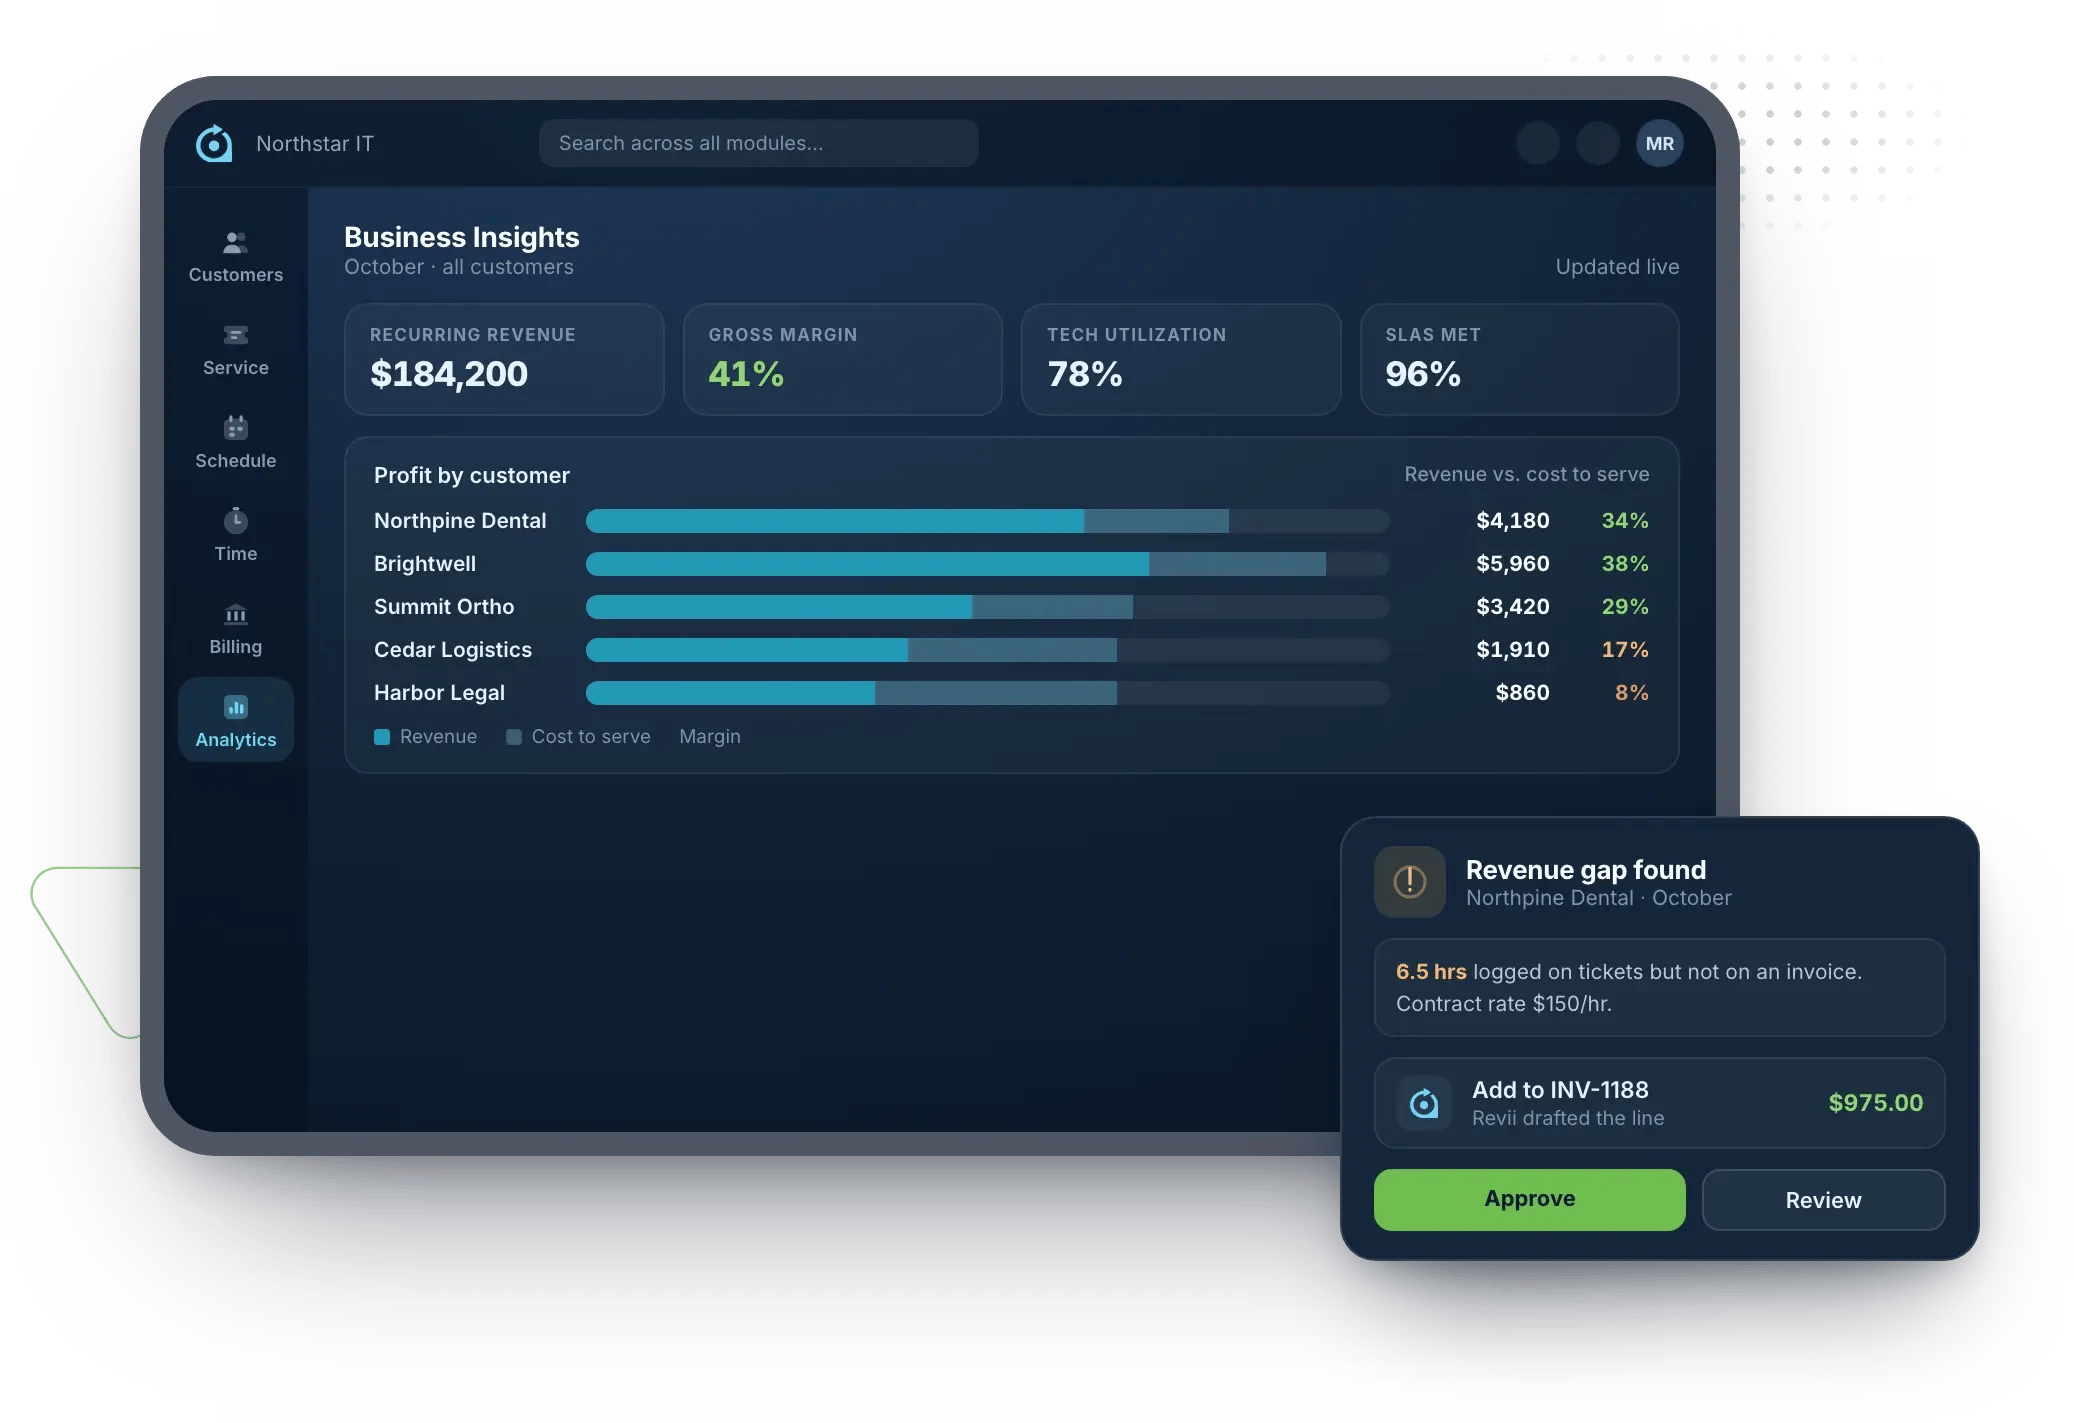
Task: Click the $5,960 profit value
Action: coord(1513,563)
